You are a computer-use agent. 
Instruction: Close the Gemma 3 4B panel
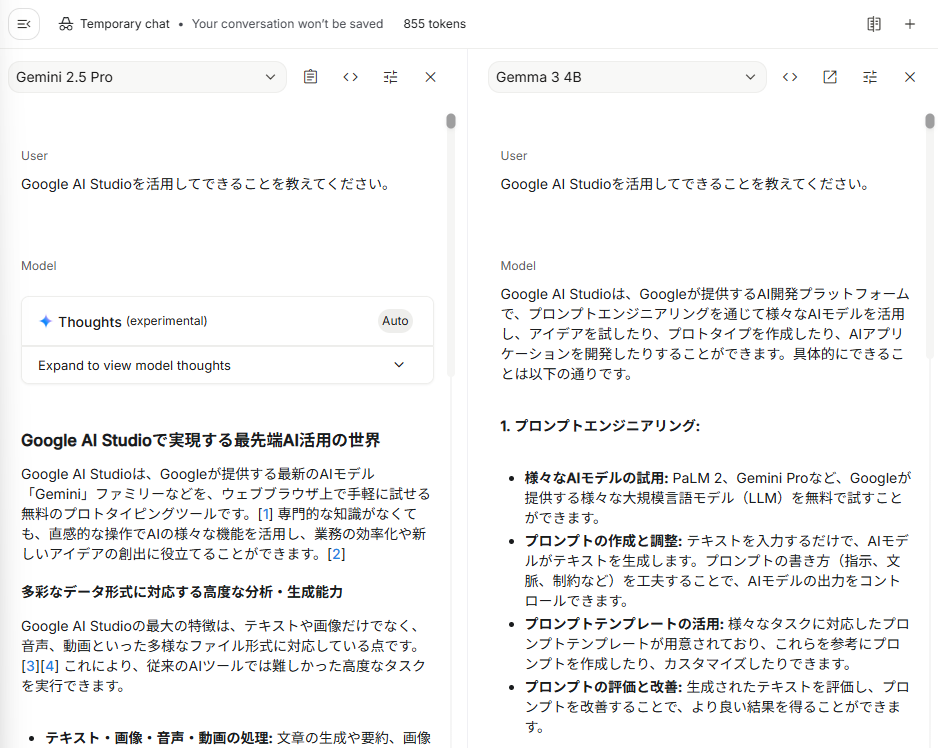910,77
